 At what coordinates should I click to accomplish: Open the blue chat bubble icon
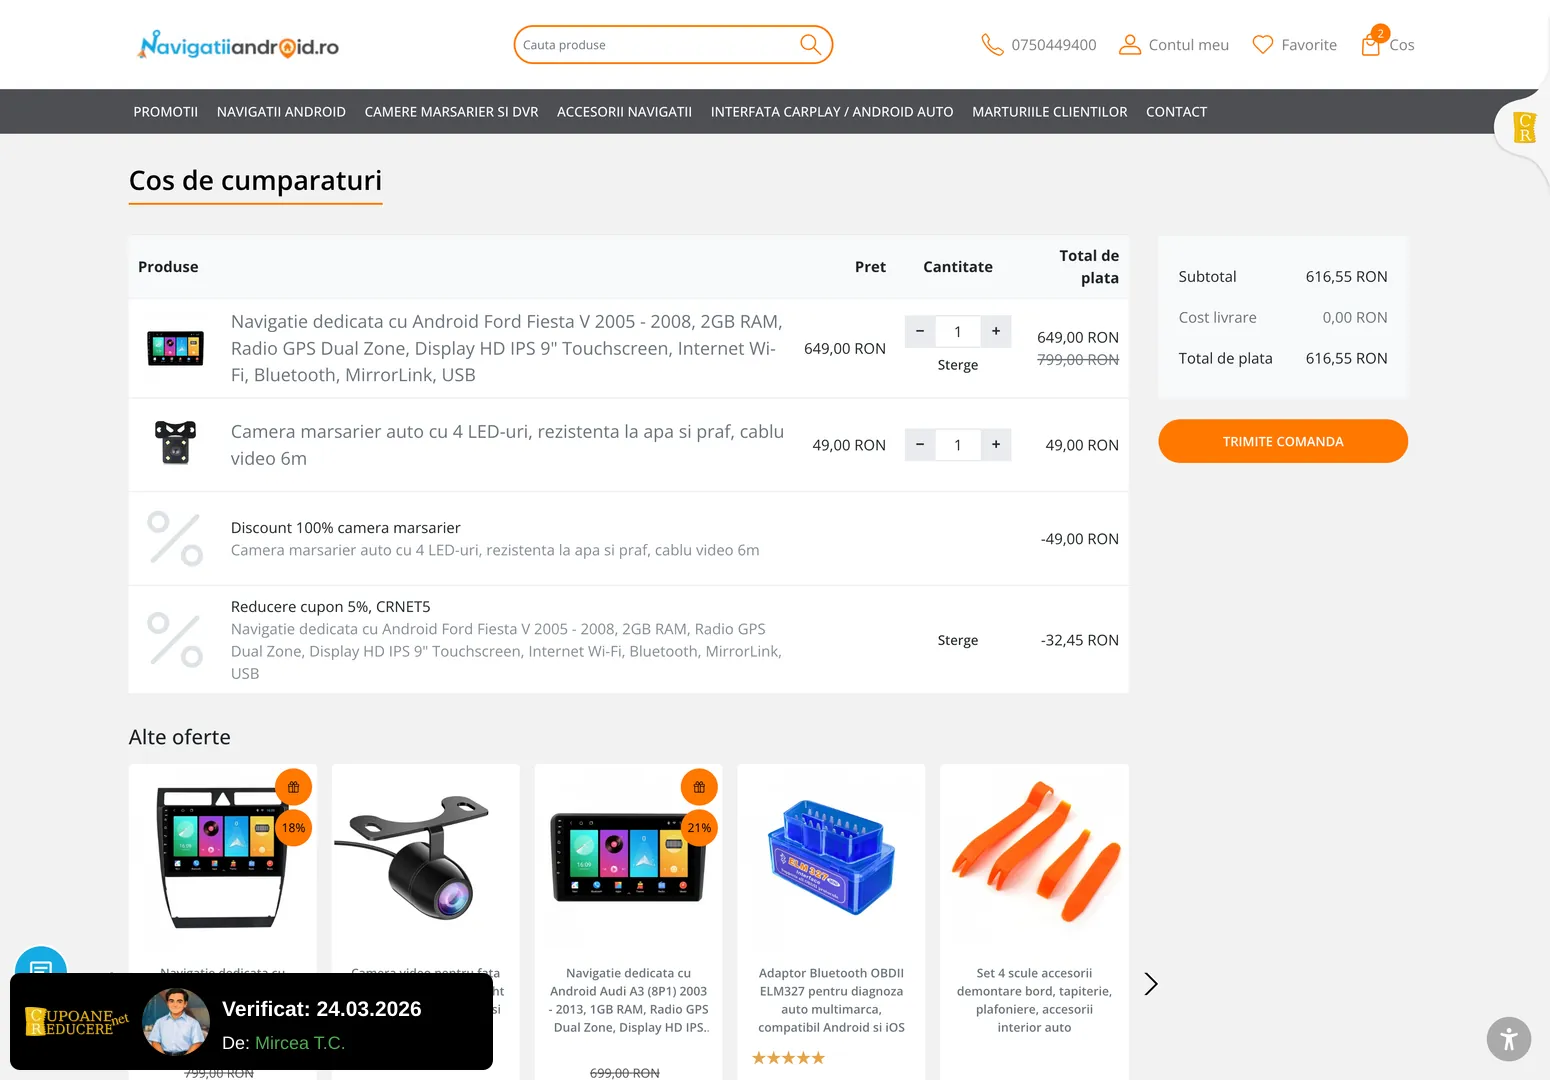click(x=41, y=964)
